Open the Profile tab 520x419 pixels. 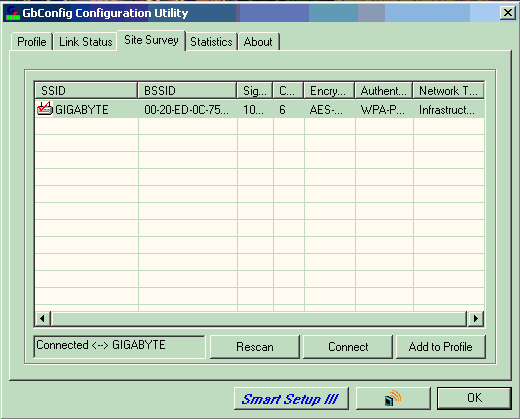32,42
